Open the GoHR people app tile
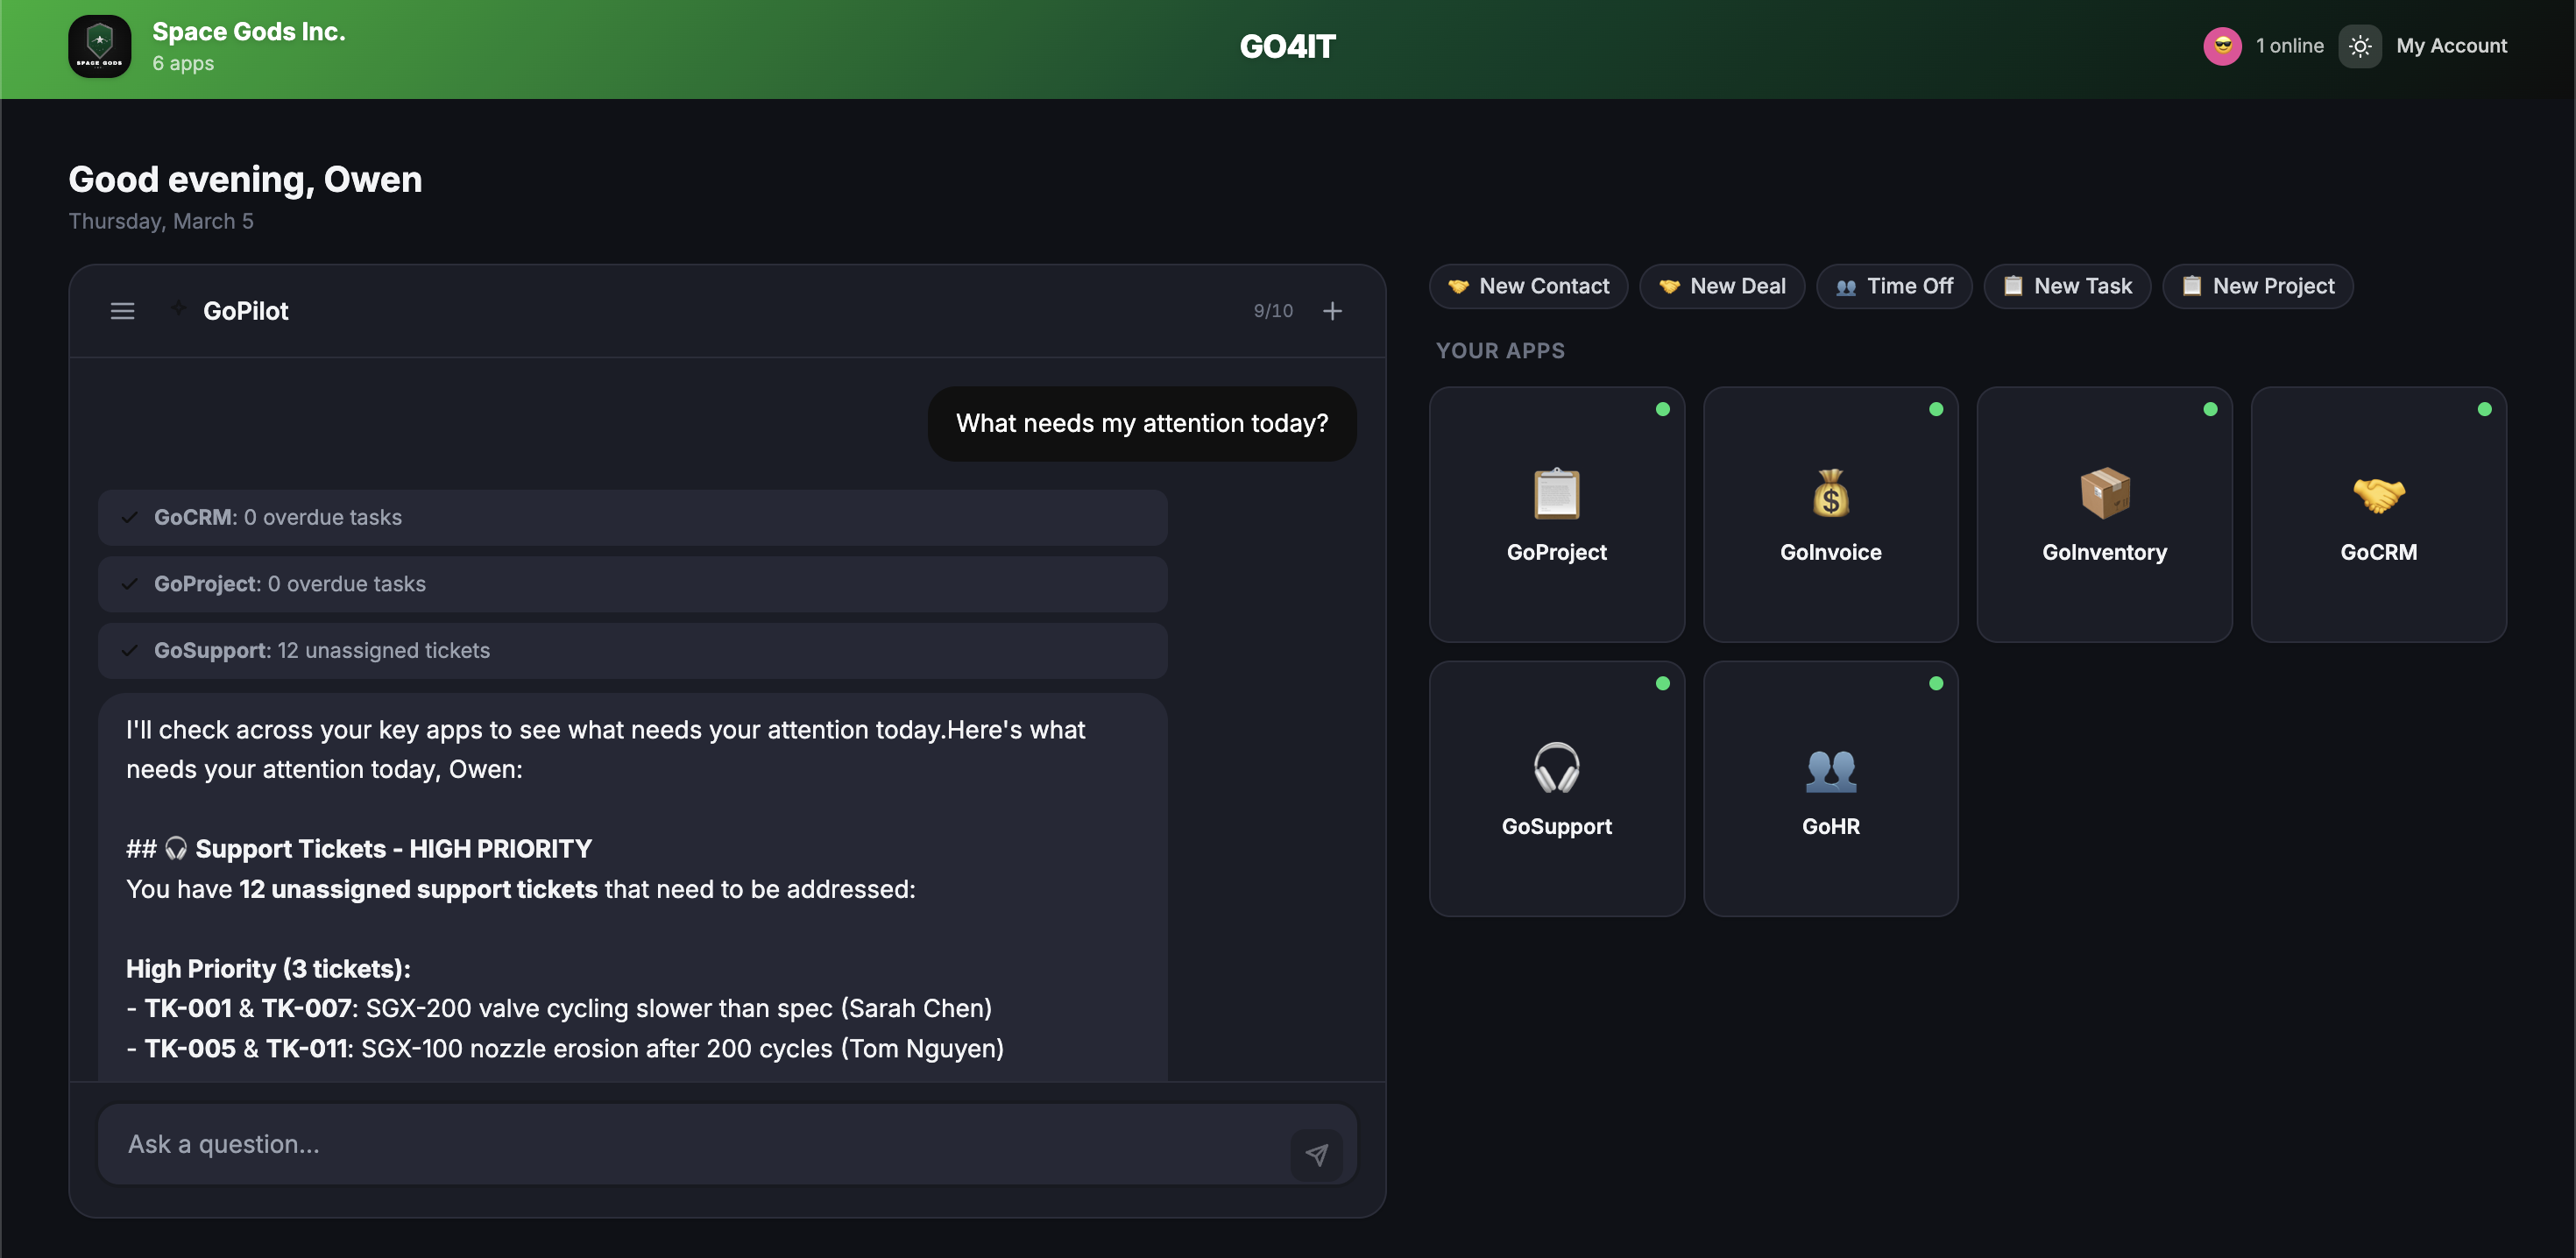Image resolution: width=2576 pixels, height=1258 pixels. 1830,788
